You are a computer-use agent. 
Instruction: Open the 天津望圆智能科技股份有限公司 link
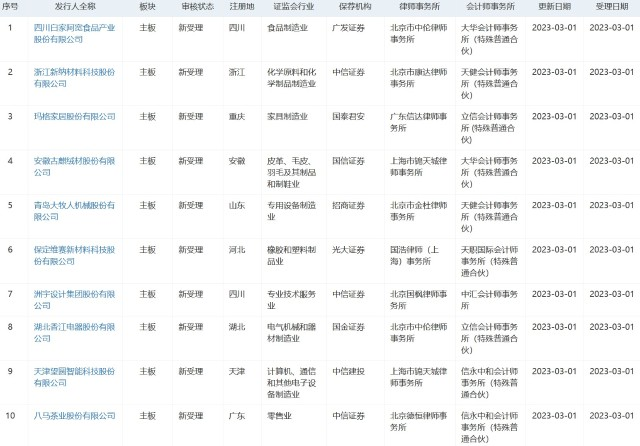[x=74, y=377]
